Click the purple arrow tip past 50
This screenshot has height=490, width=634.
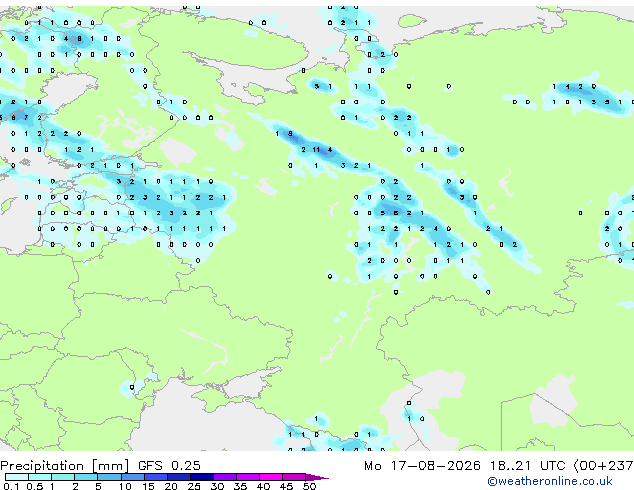317,477
